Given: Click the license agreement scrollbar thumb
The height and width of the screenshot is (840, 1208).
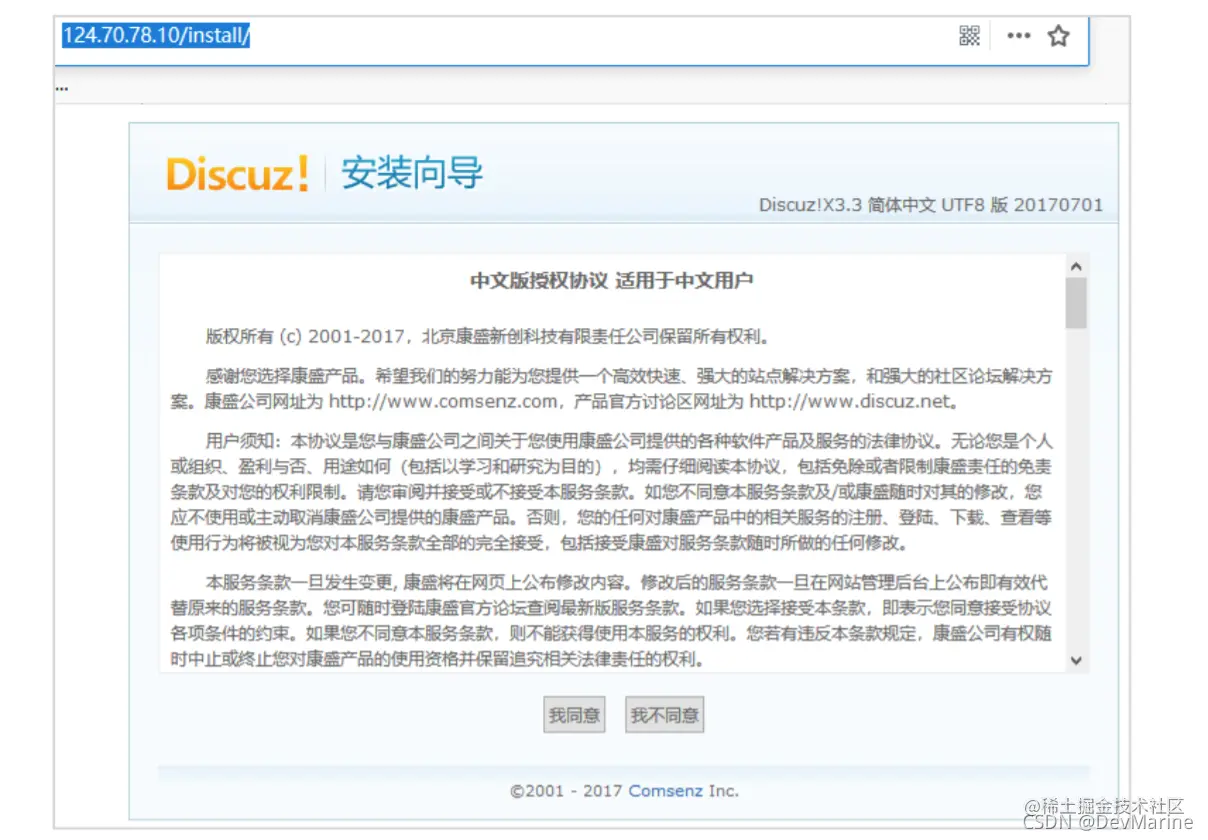Looking at the screenshot, I should tap(1076, 303).
